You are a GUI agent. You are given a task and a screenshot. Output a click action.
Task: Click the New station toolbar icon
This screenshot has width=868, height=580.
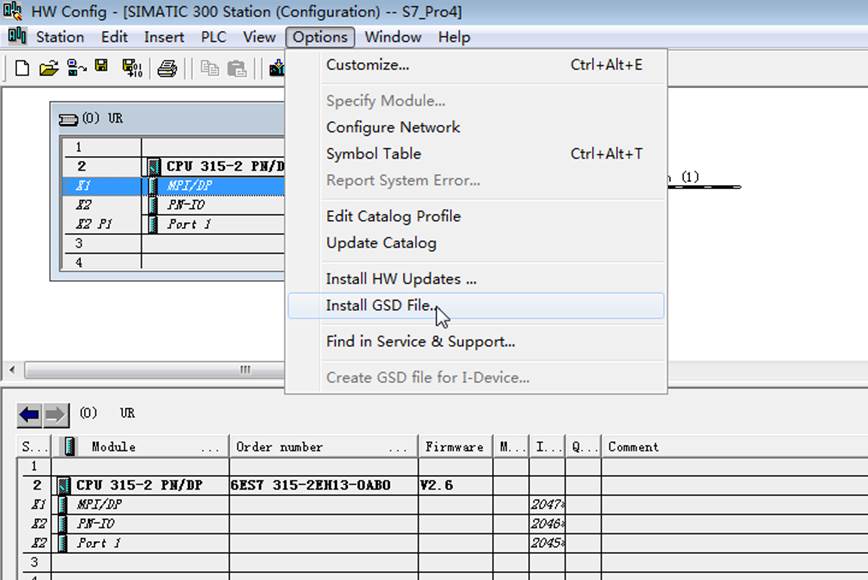coord(22,68)
